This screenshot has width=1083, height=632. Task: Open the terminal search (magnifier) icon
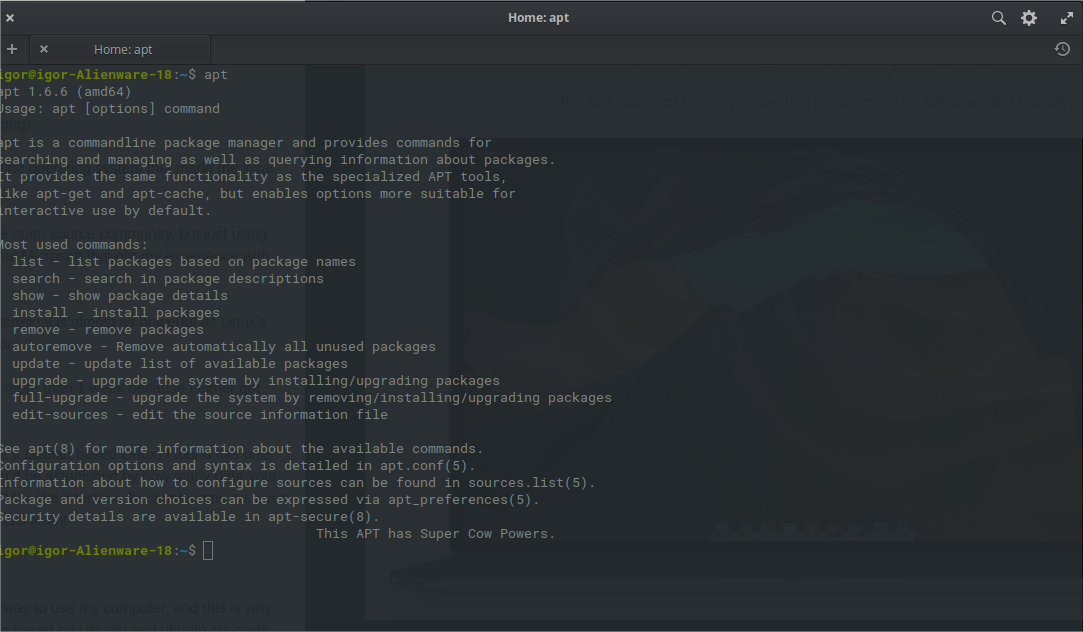[x=998, y=18]
